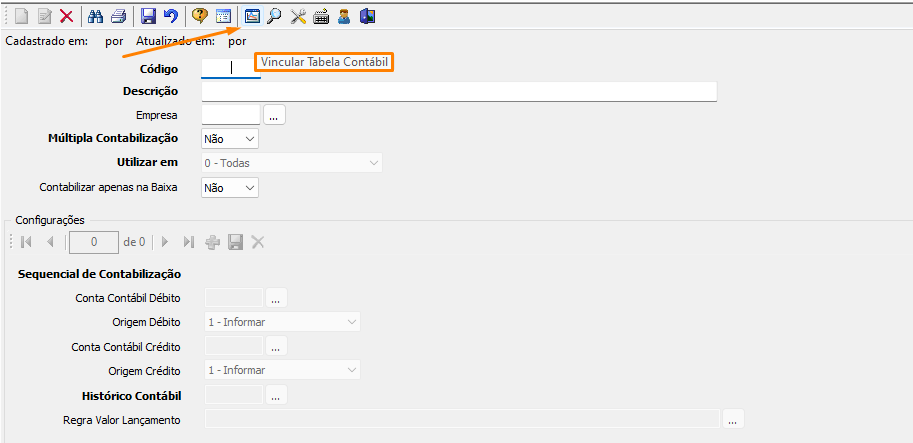Image resolution: width=913 pixels, height=443 pixels.
Task: Open the Utilizar em dropdown
Action: click(292, 163)
